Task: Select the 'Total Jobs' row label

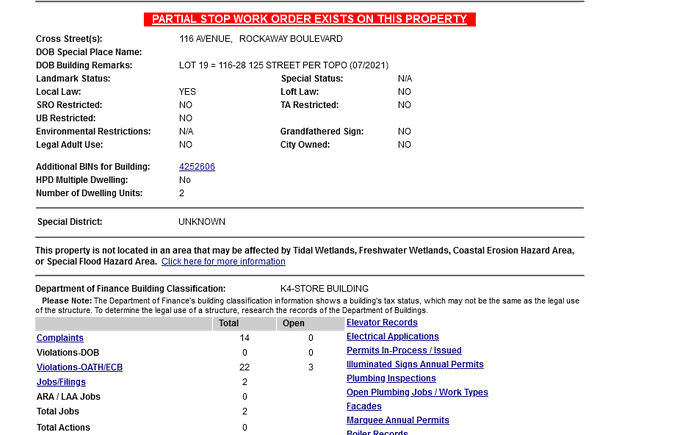Action: point(58,412)
